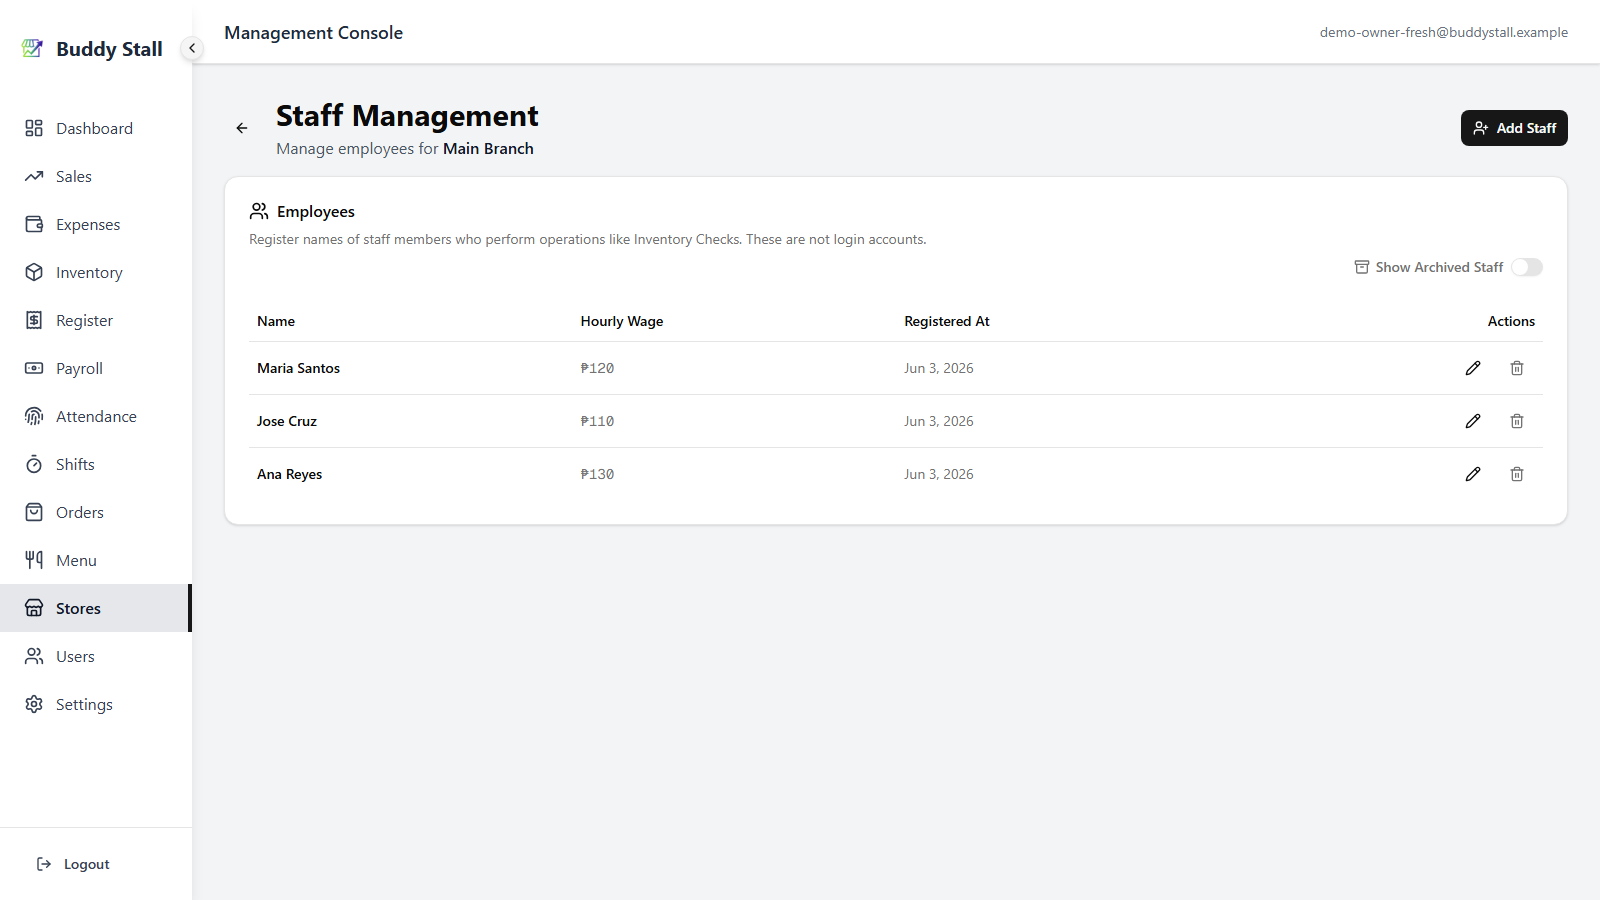Go back using the arrow beside Staff Management
This screenshot has width=1600, height=900.
[x=242, y=128]
